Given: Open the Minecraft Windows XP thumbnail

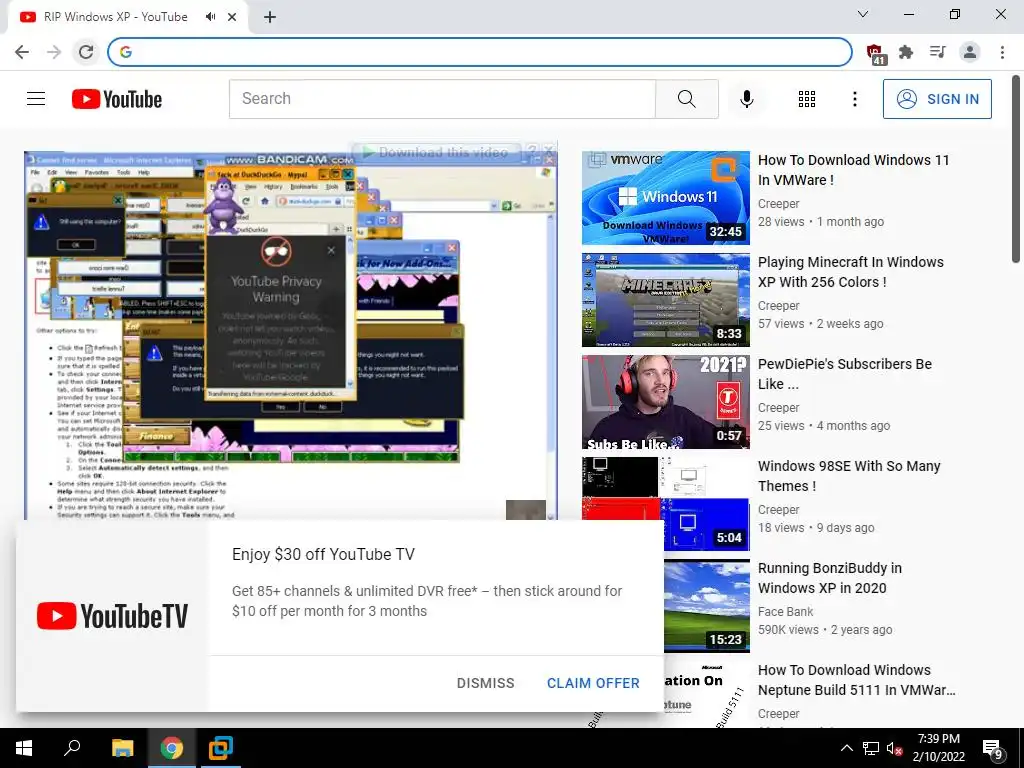Looking at the screenshot, I should click(665, 300).
